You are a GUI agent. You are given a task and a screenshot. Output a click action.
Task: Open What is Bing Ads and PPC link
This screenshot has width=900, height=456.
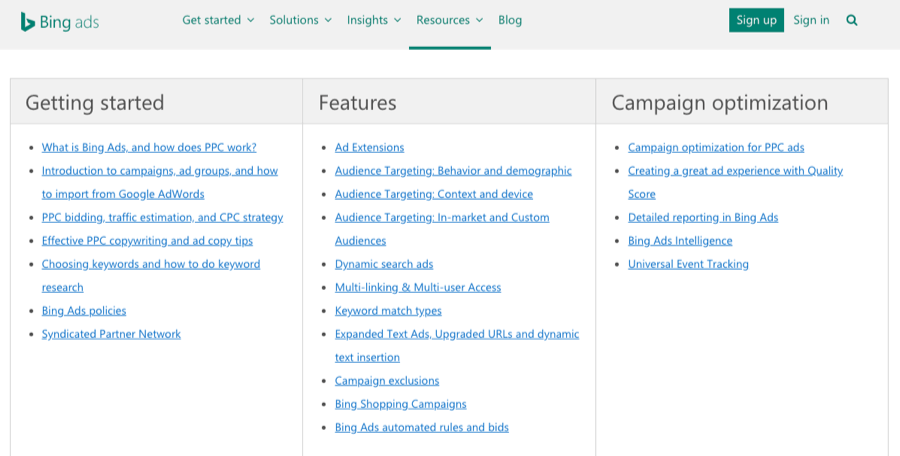pos(149,148)
